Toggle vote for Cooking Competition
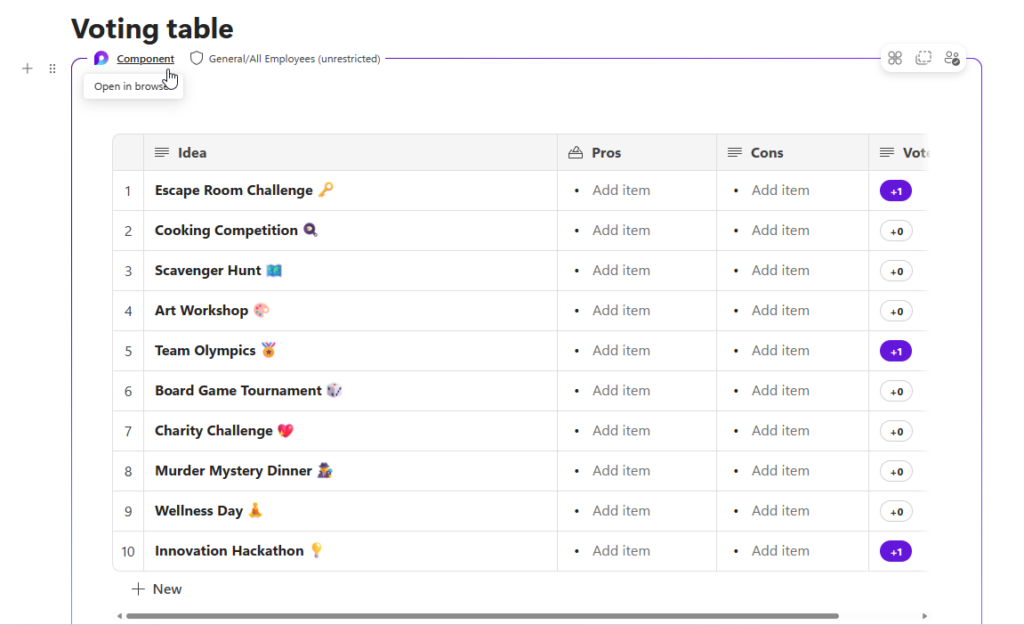Viewport: 1024px width, 625px height. (x=896, y=231)
